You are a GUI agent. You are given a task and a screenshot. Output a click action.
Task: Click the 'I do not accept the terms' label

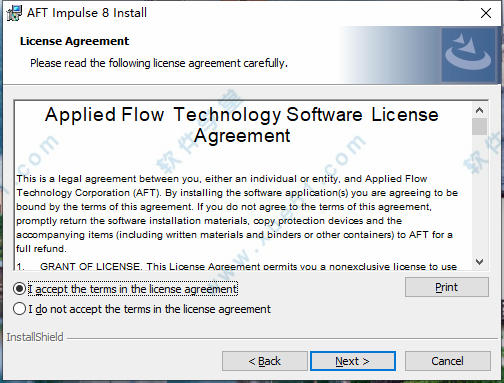tap(149, 309)
